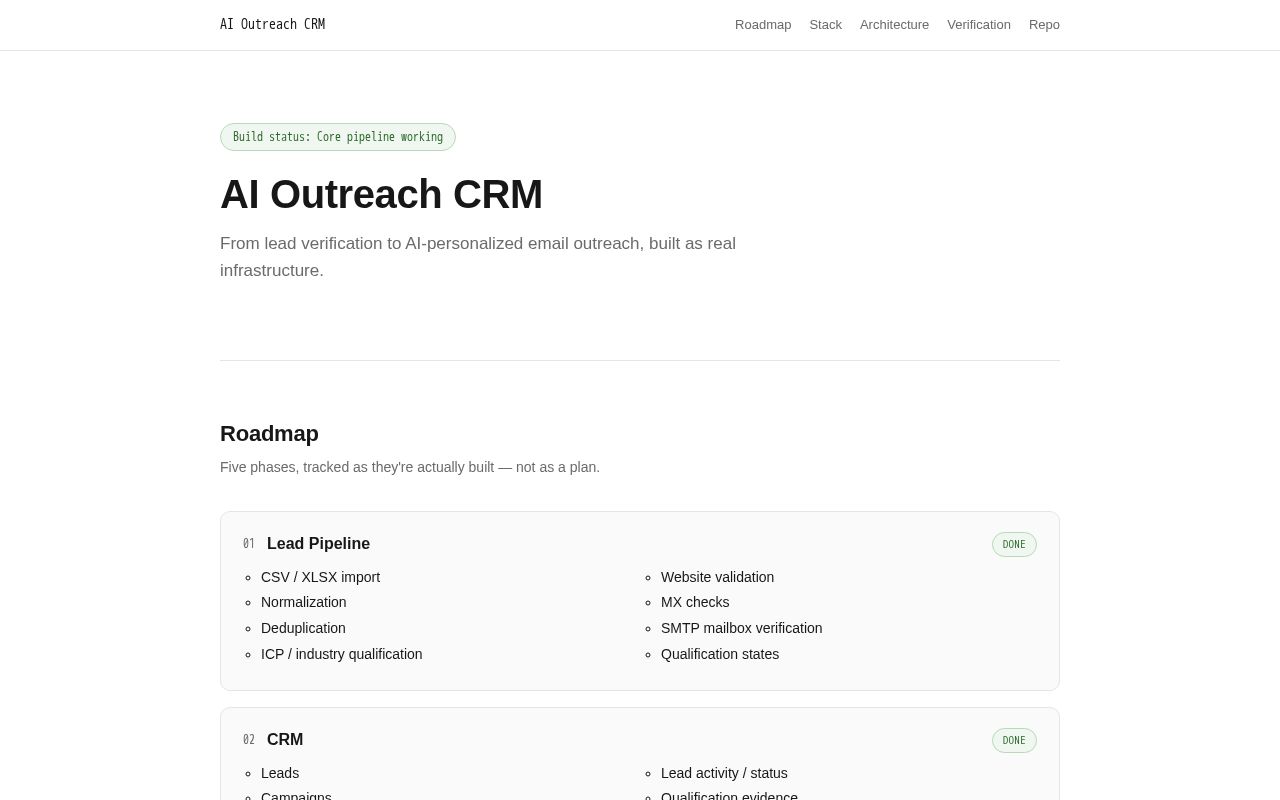1280x800 pixels.
Task: Click the Leads item in CRM card
Action: tap(280, 773)
